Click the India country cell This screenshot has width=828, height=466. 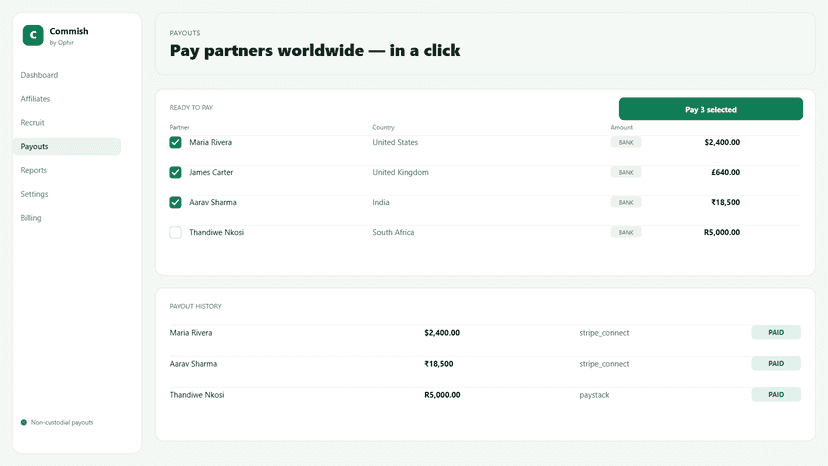pos(381,202)
